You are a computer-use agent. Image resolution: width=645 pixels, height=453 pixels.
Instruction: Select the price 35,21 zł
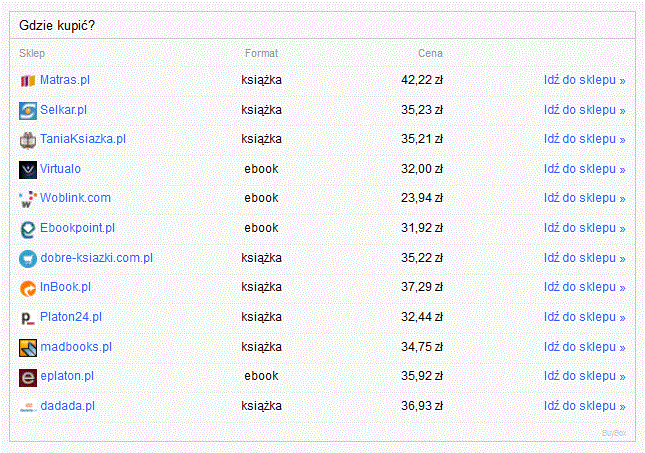(x=422, y=139)
